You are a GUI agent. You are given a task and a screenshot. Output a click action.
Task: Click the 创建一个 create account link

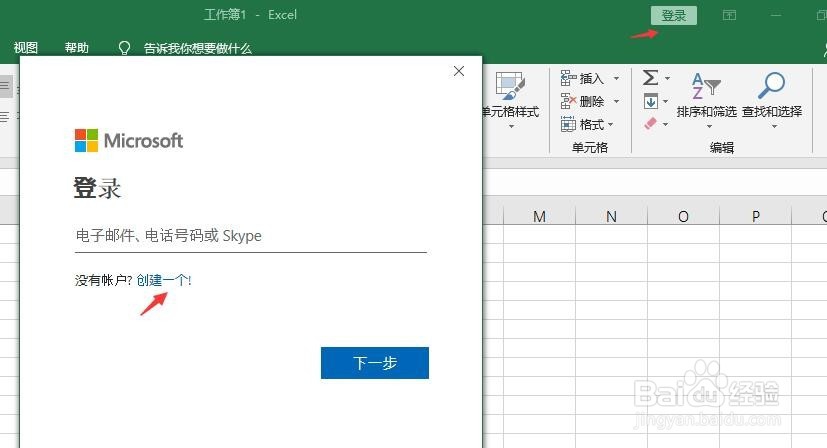(164, 280)
